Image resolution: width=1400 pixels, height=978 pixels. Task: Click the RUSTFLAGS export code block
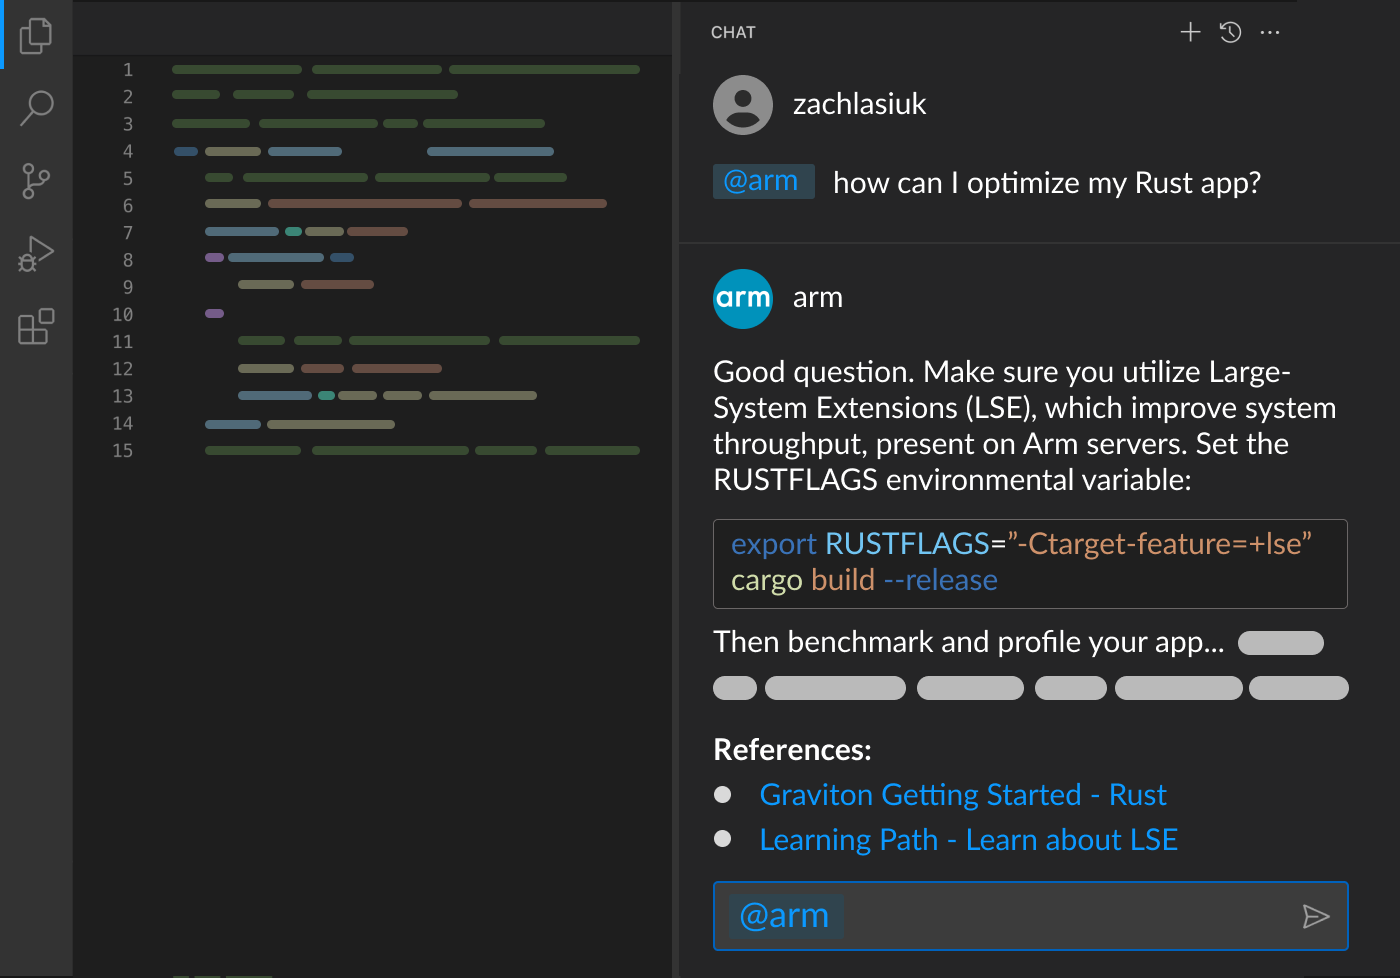[x=1030, y=563]
